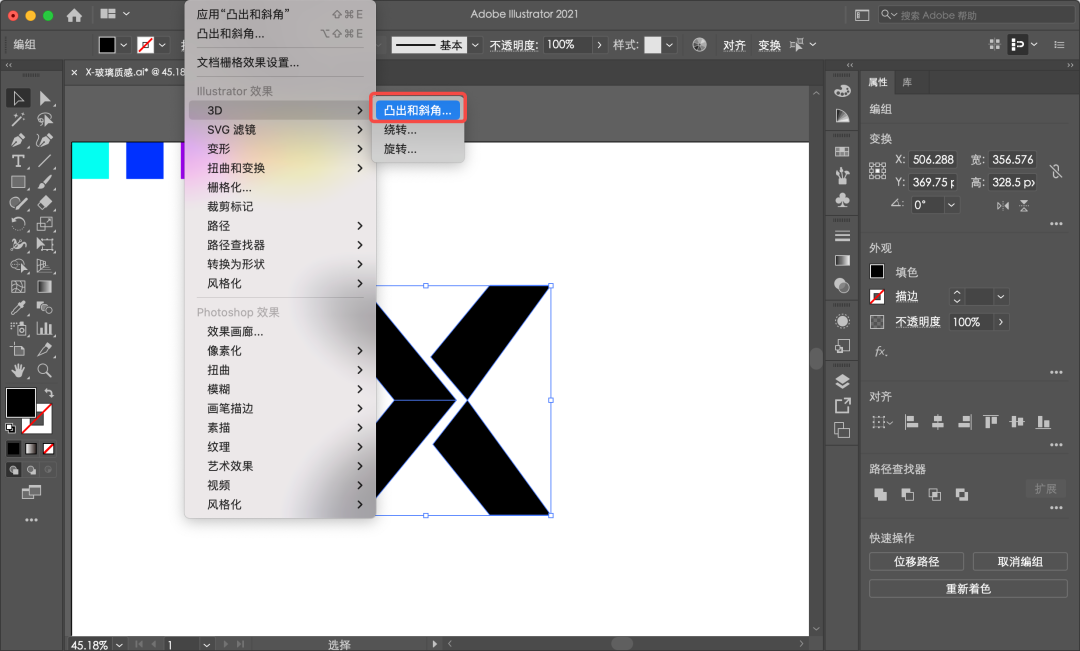Click the Home icon in title bar
Screen dimensions: 1080x651
click(x=74, y=14)
